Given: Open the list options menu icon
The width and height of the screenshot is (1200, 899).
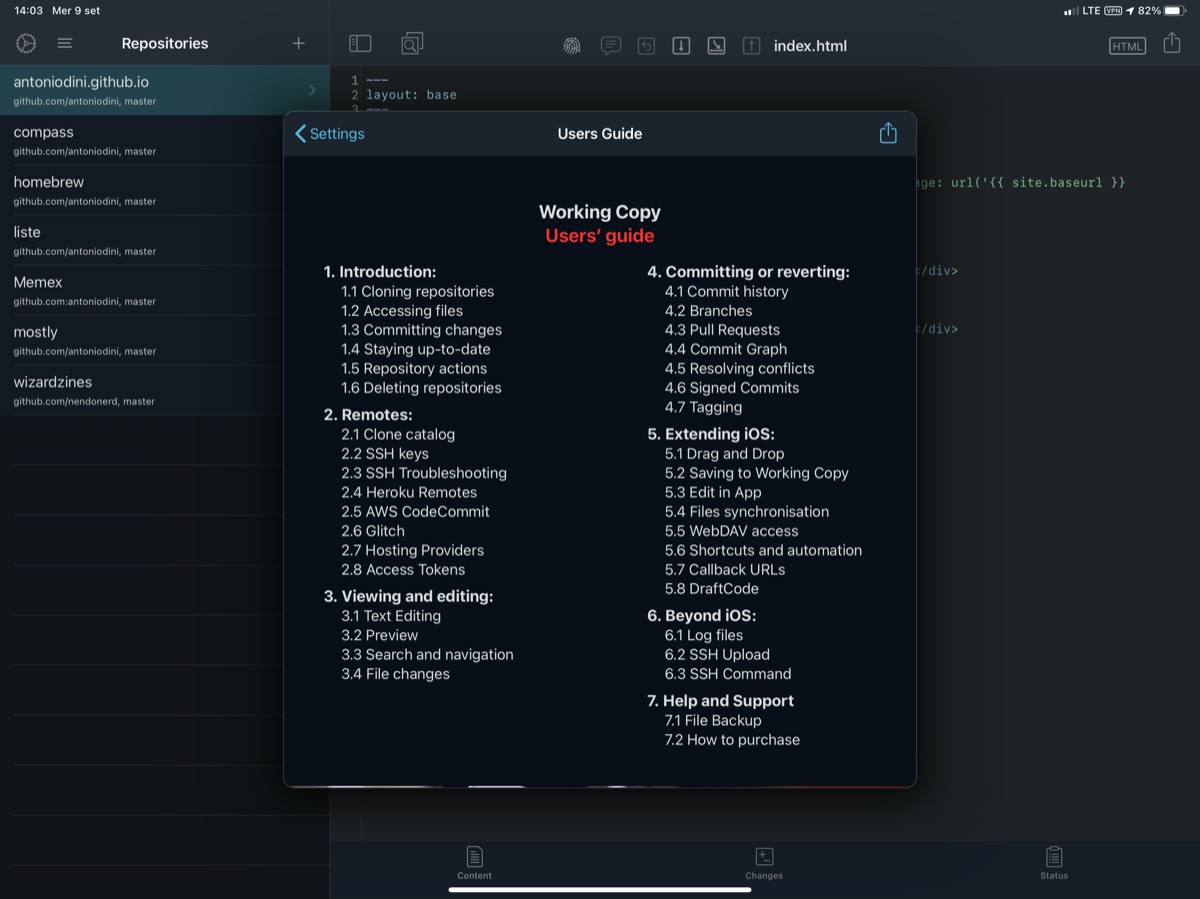Looking at the screenshot, I should coord(65,43).
